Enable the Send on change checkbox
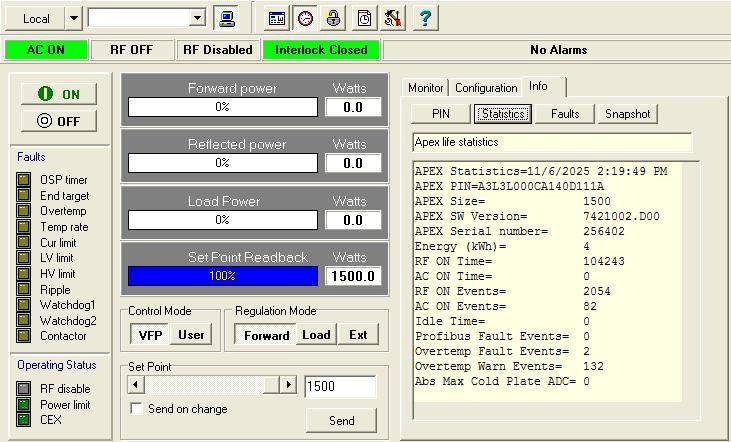 tap(137, 409)
